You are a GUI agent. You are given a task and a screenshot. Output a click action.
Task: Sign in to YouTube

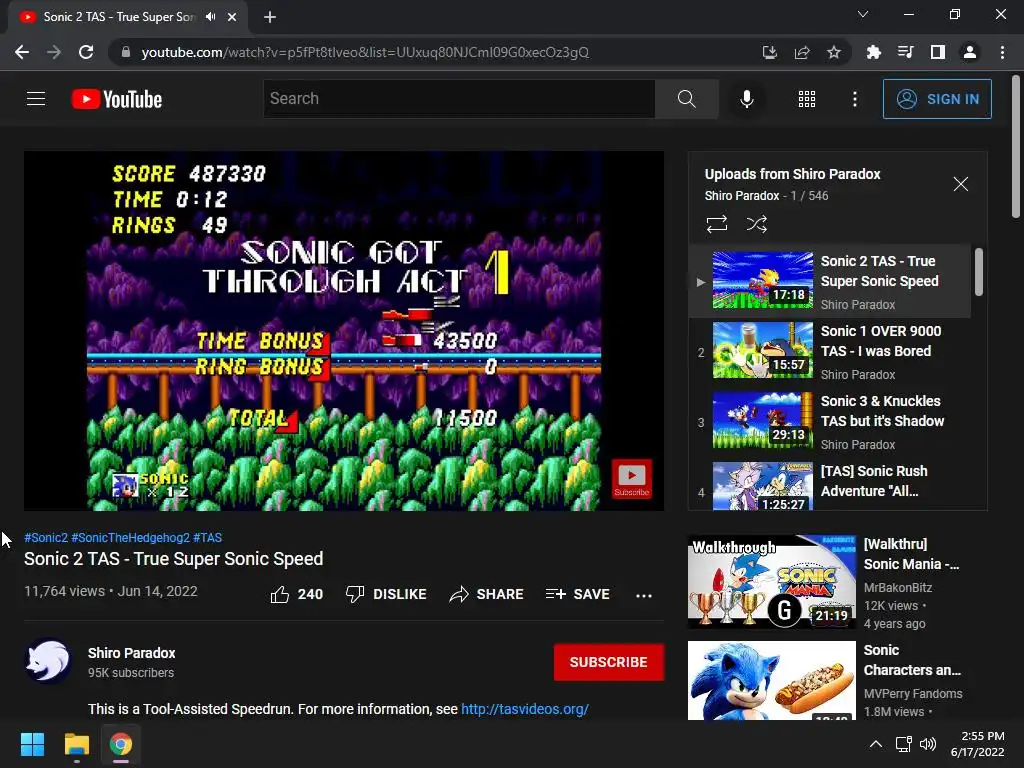click(937, 99)
